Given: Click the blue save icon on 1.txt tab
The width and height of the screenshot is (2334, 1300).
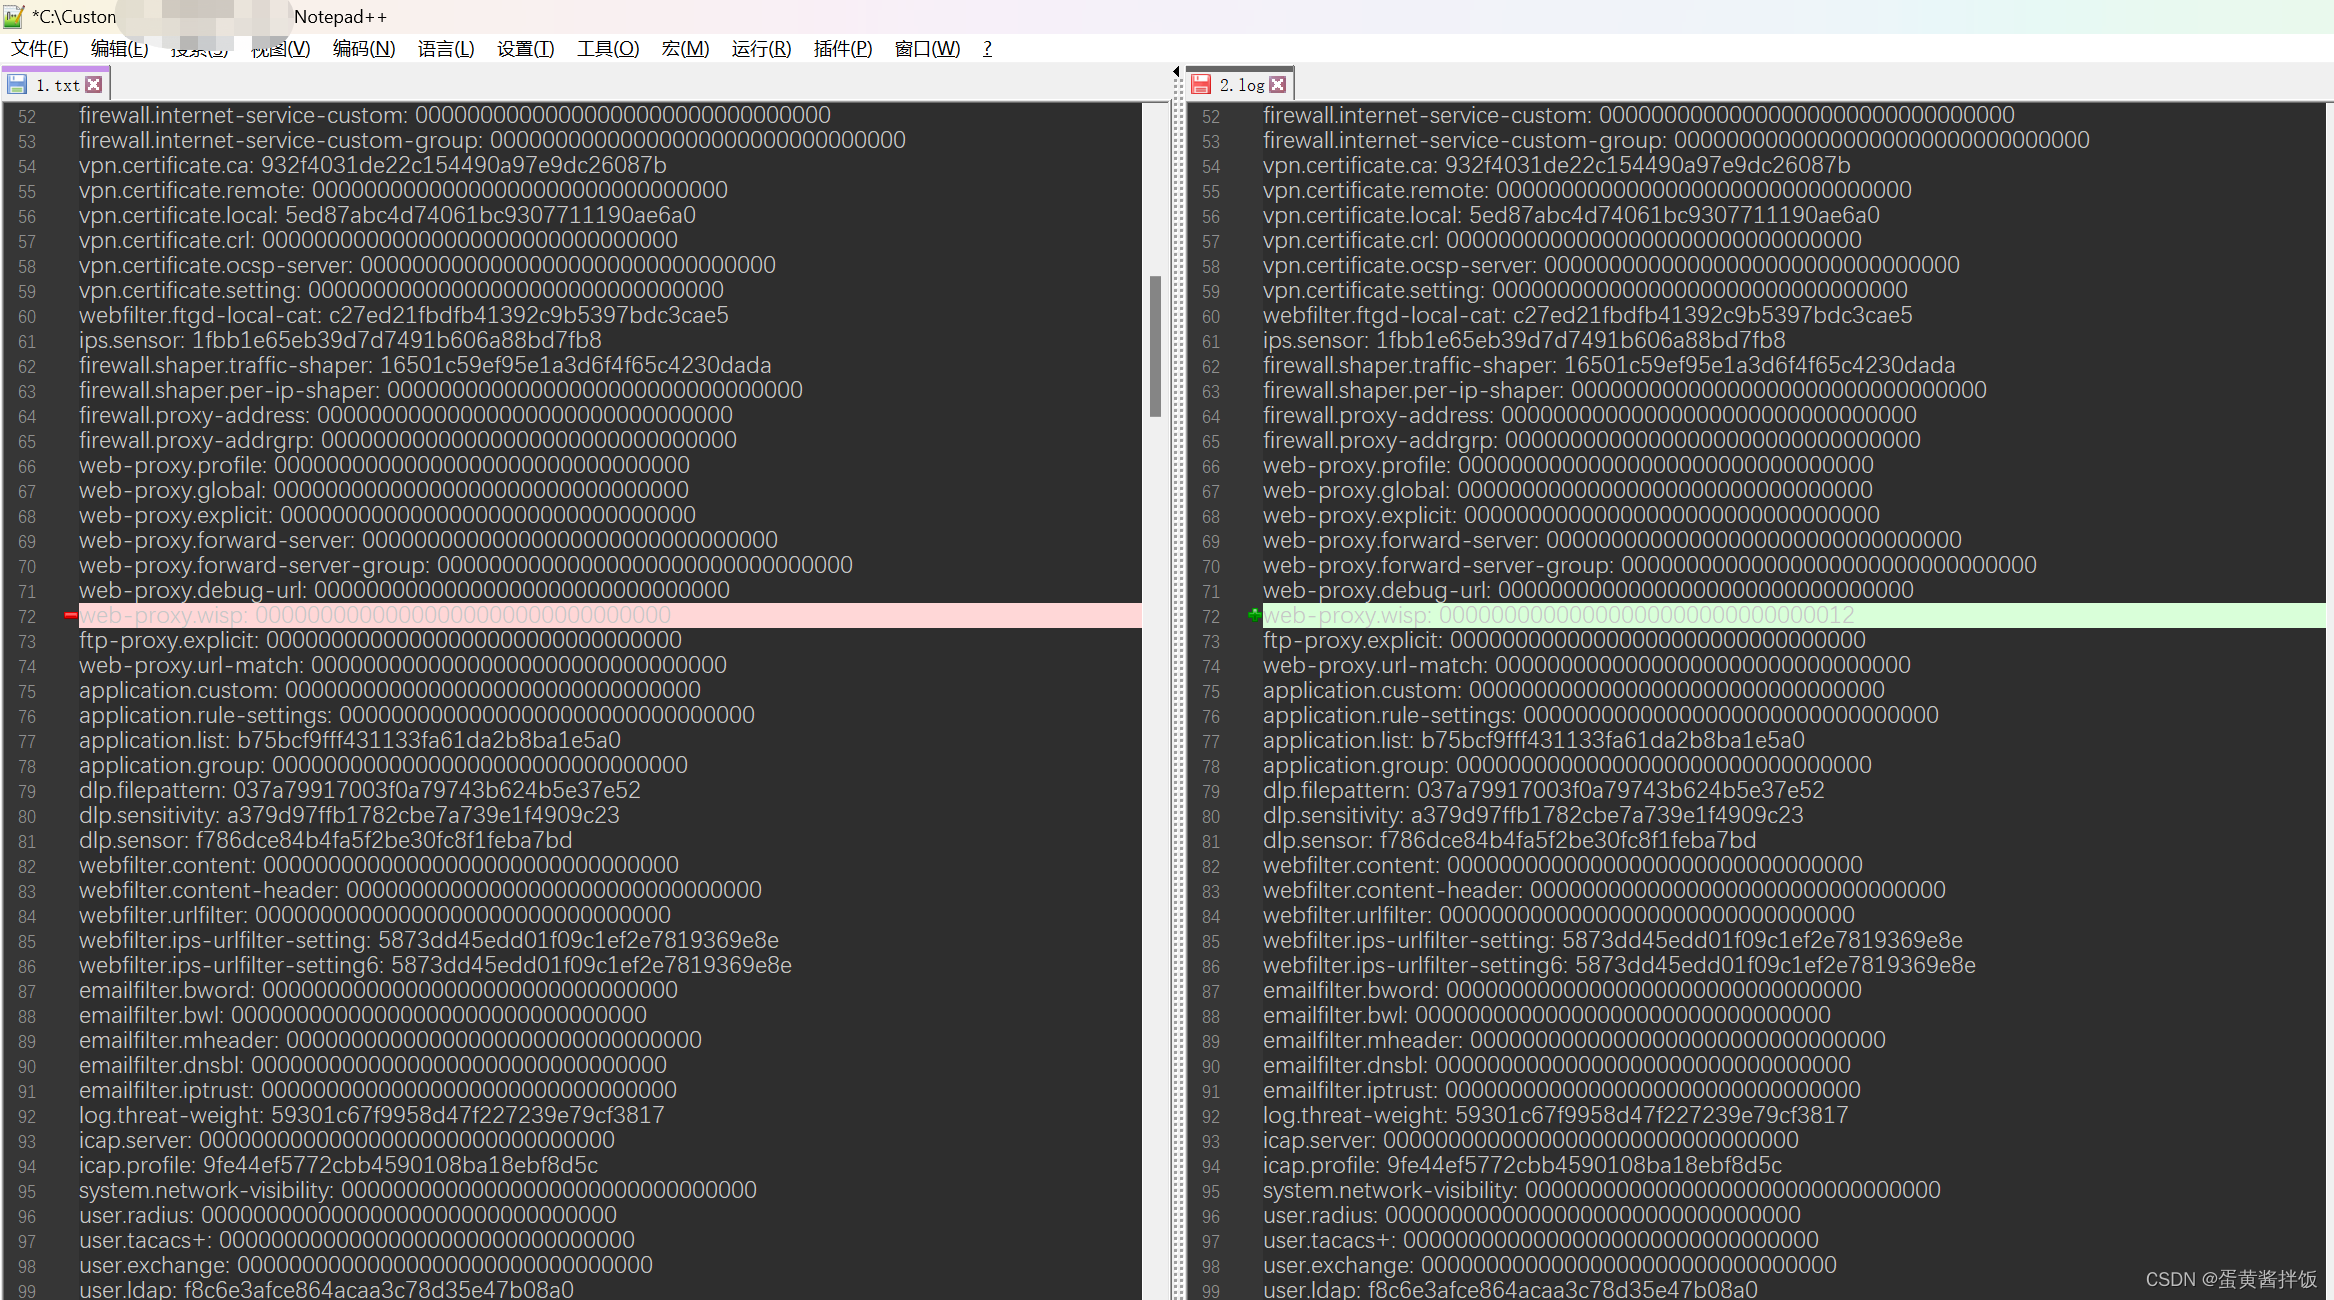Looking at the screenshot, I should click(x=17, y=85).
